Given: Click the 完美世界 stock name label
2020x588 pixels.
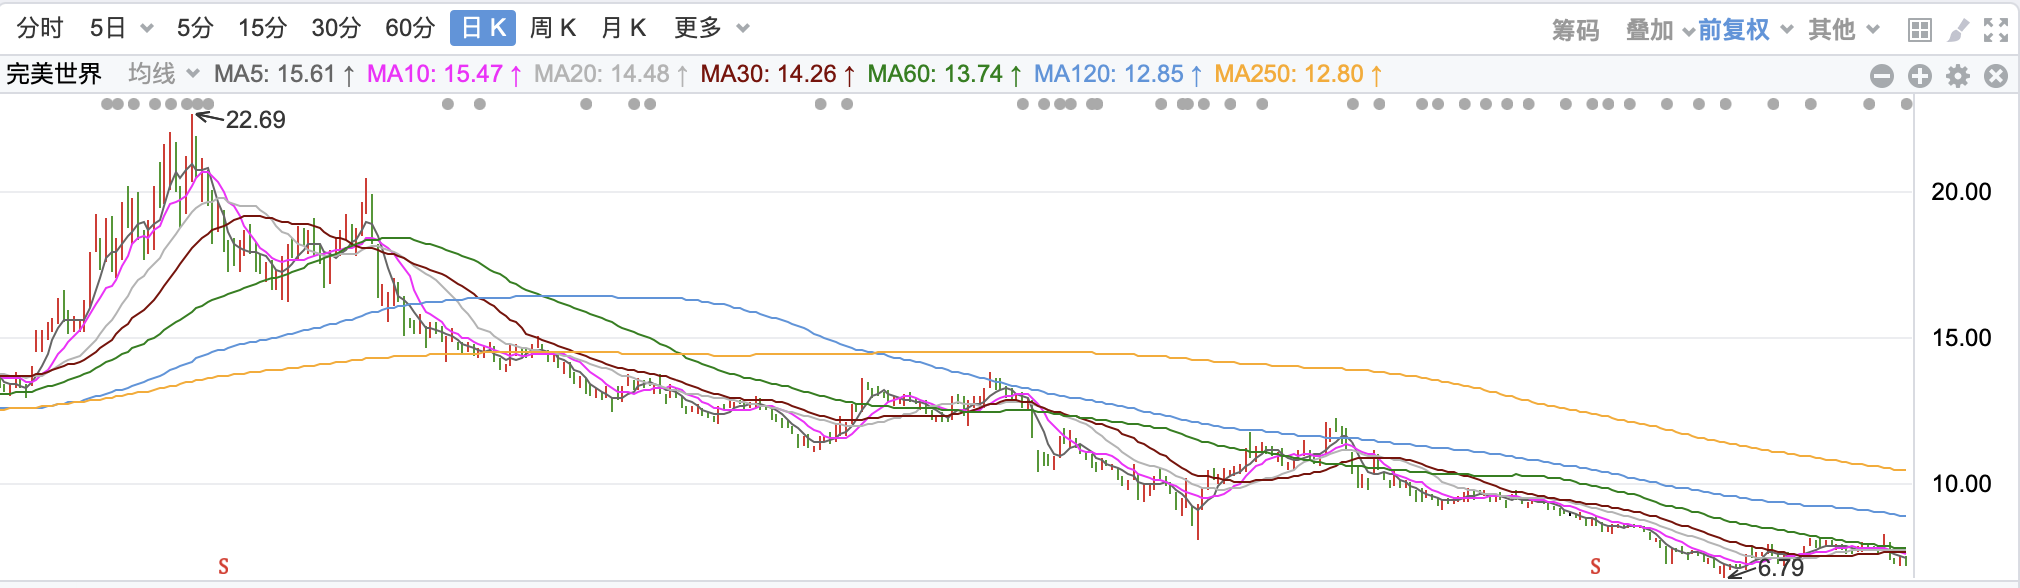Looking at the screenshot, I should pyautogui.click(x=54, y=74).
